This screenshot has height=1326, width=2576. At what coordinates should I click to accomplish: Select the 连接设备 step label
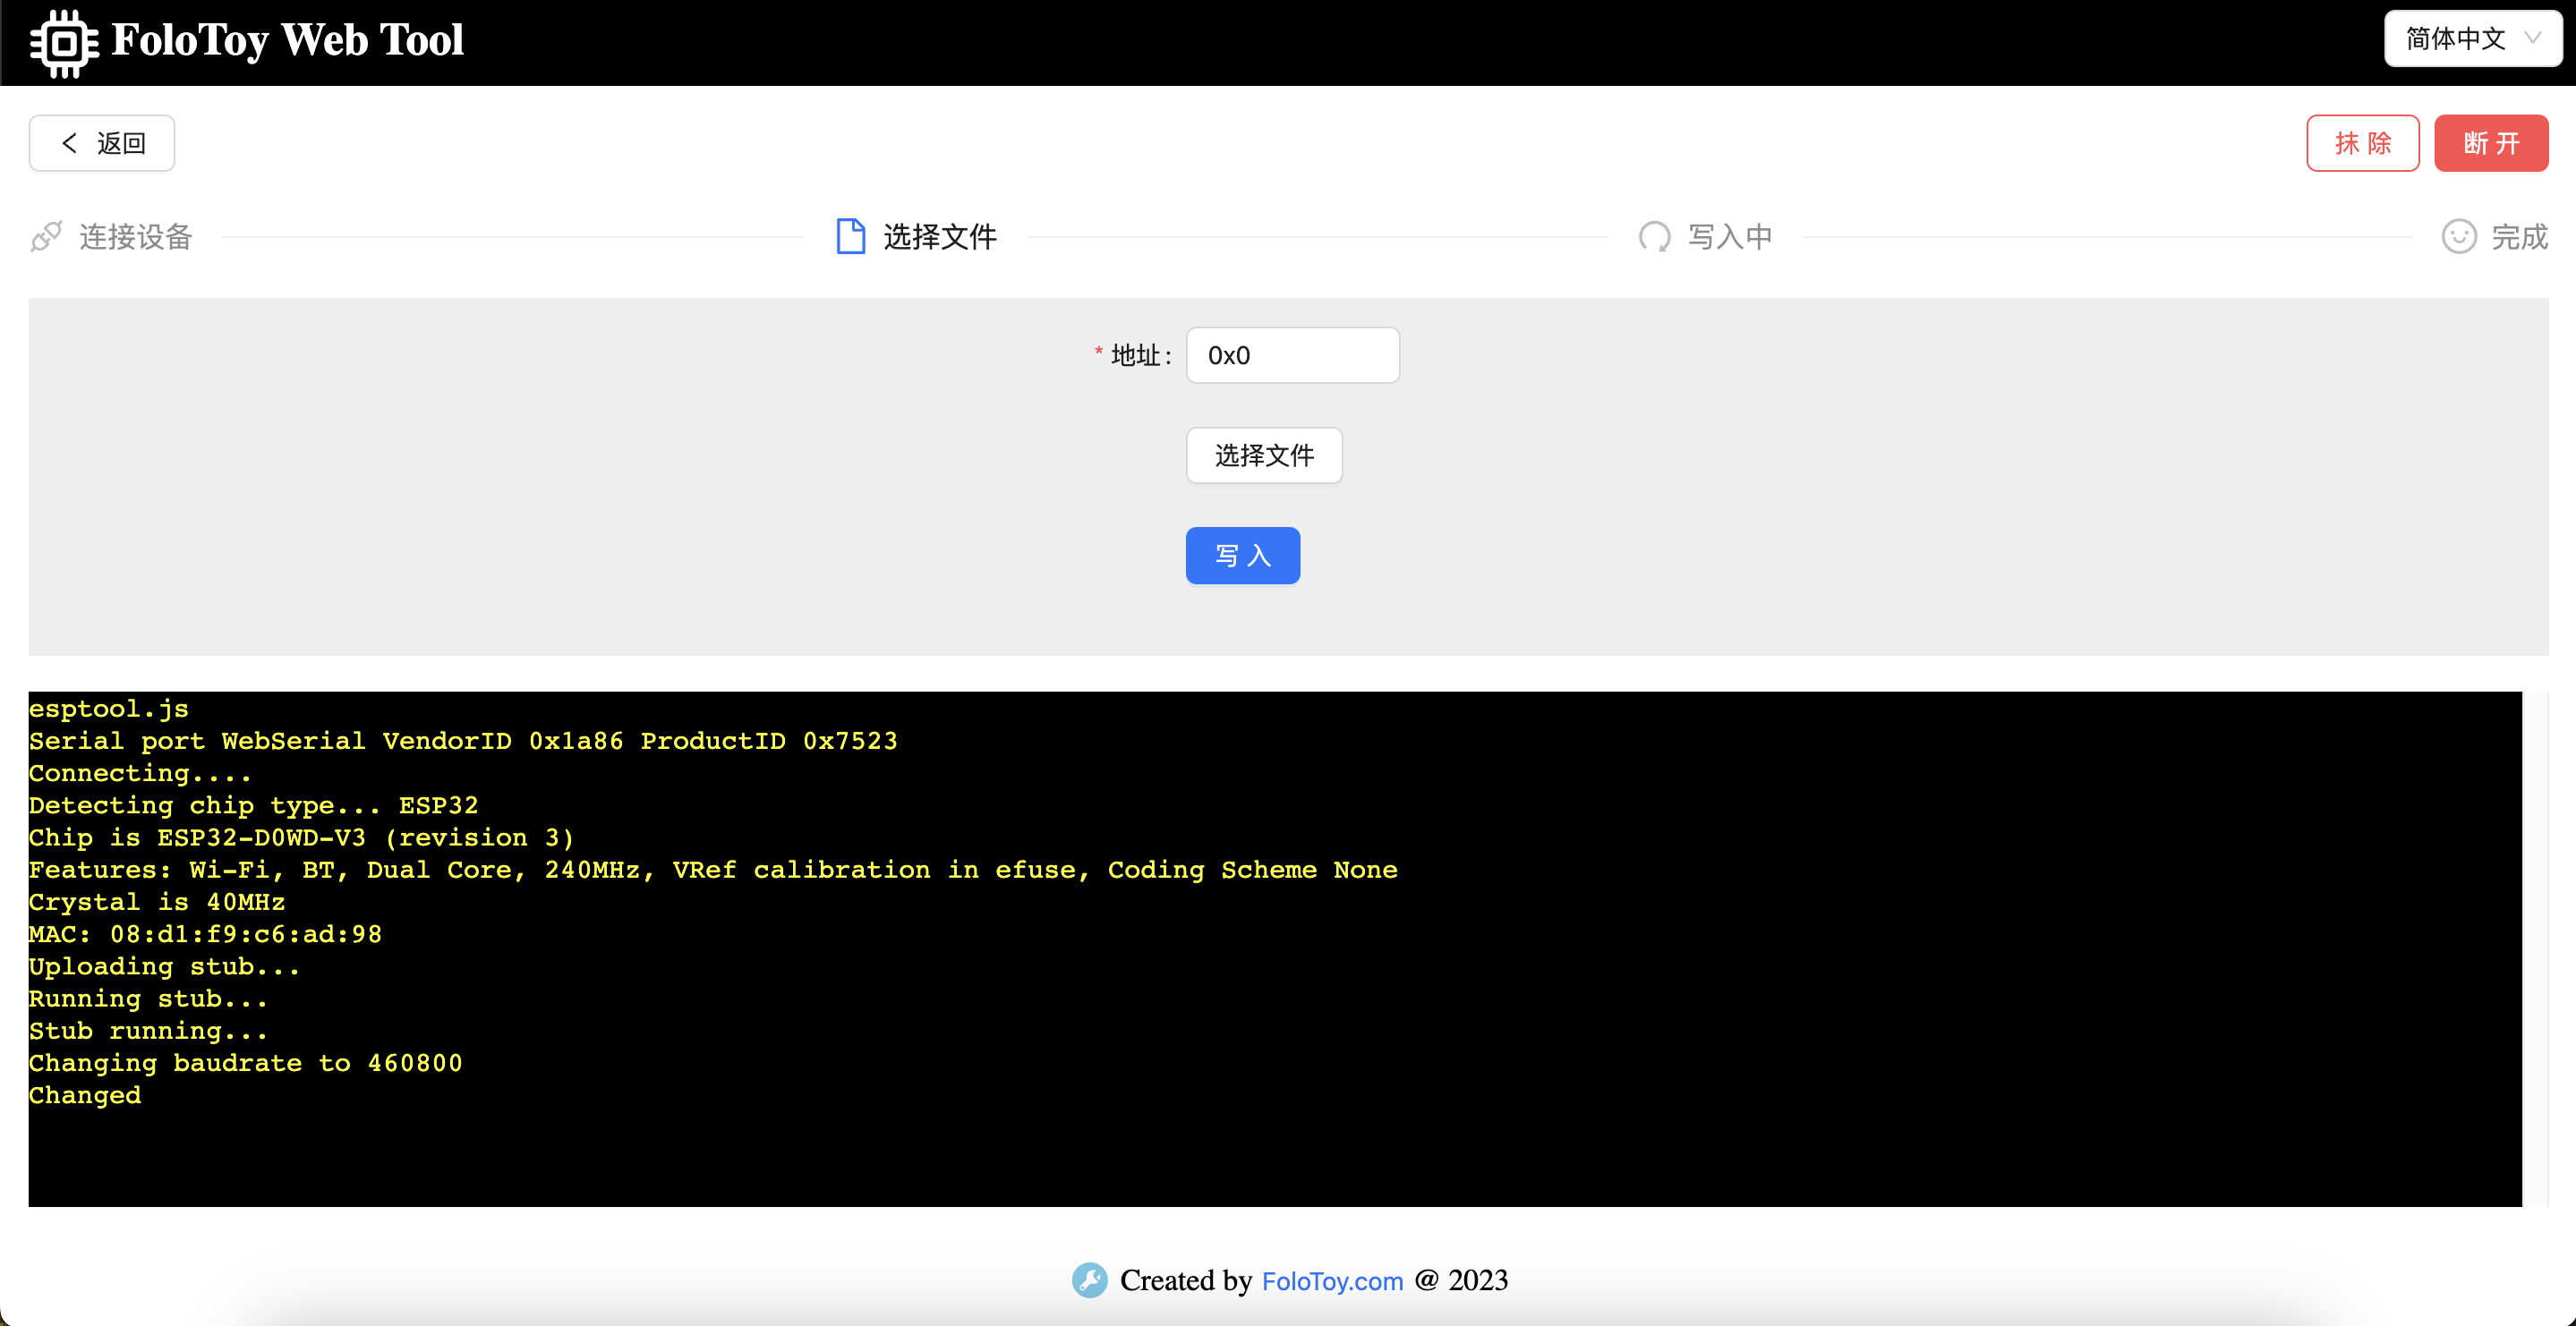tap(136, 236)
